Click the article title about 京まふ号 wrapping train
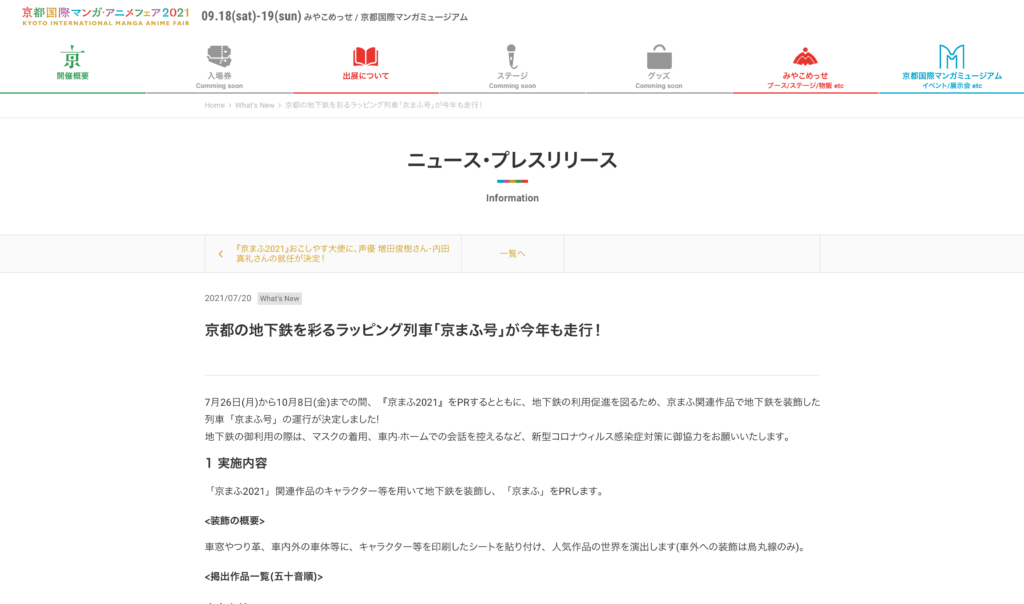Viewport: 1024px width, 604px height. (403, 330)
